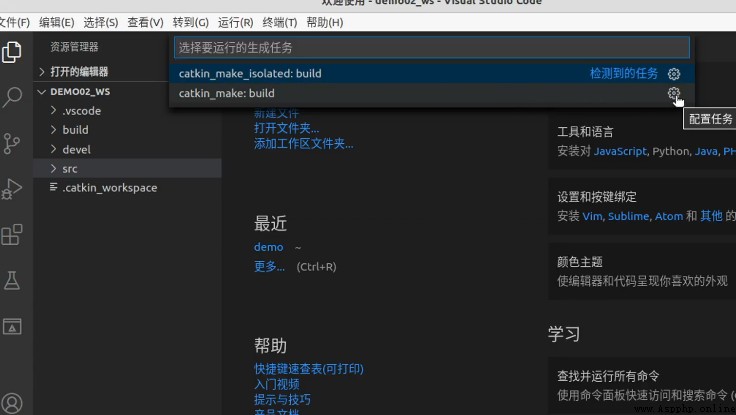This screenshot has width=736, height=415.
Task: Open Run and Debug view
Action: 12,189
